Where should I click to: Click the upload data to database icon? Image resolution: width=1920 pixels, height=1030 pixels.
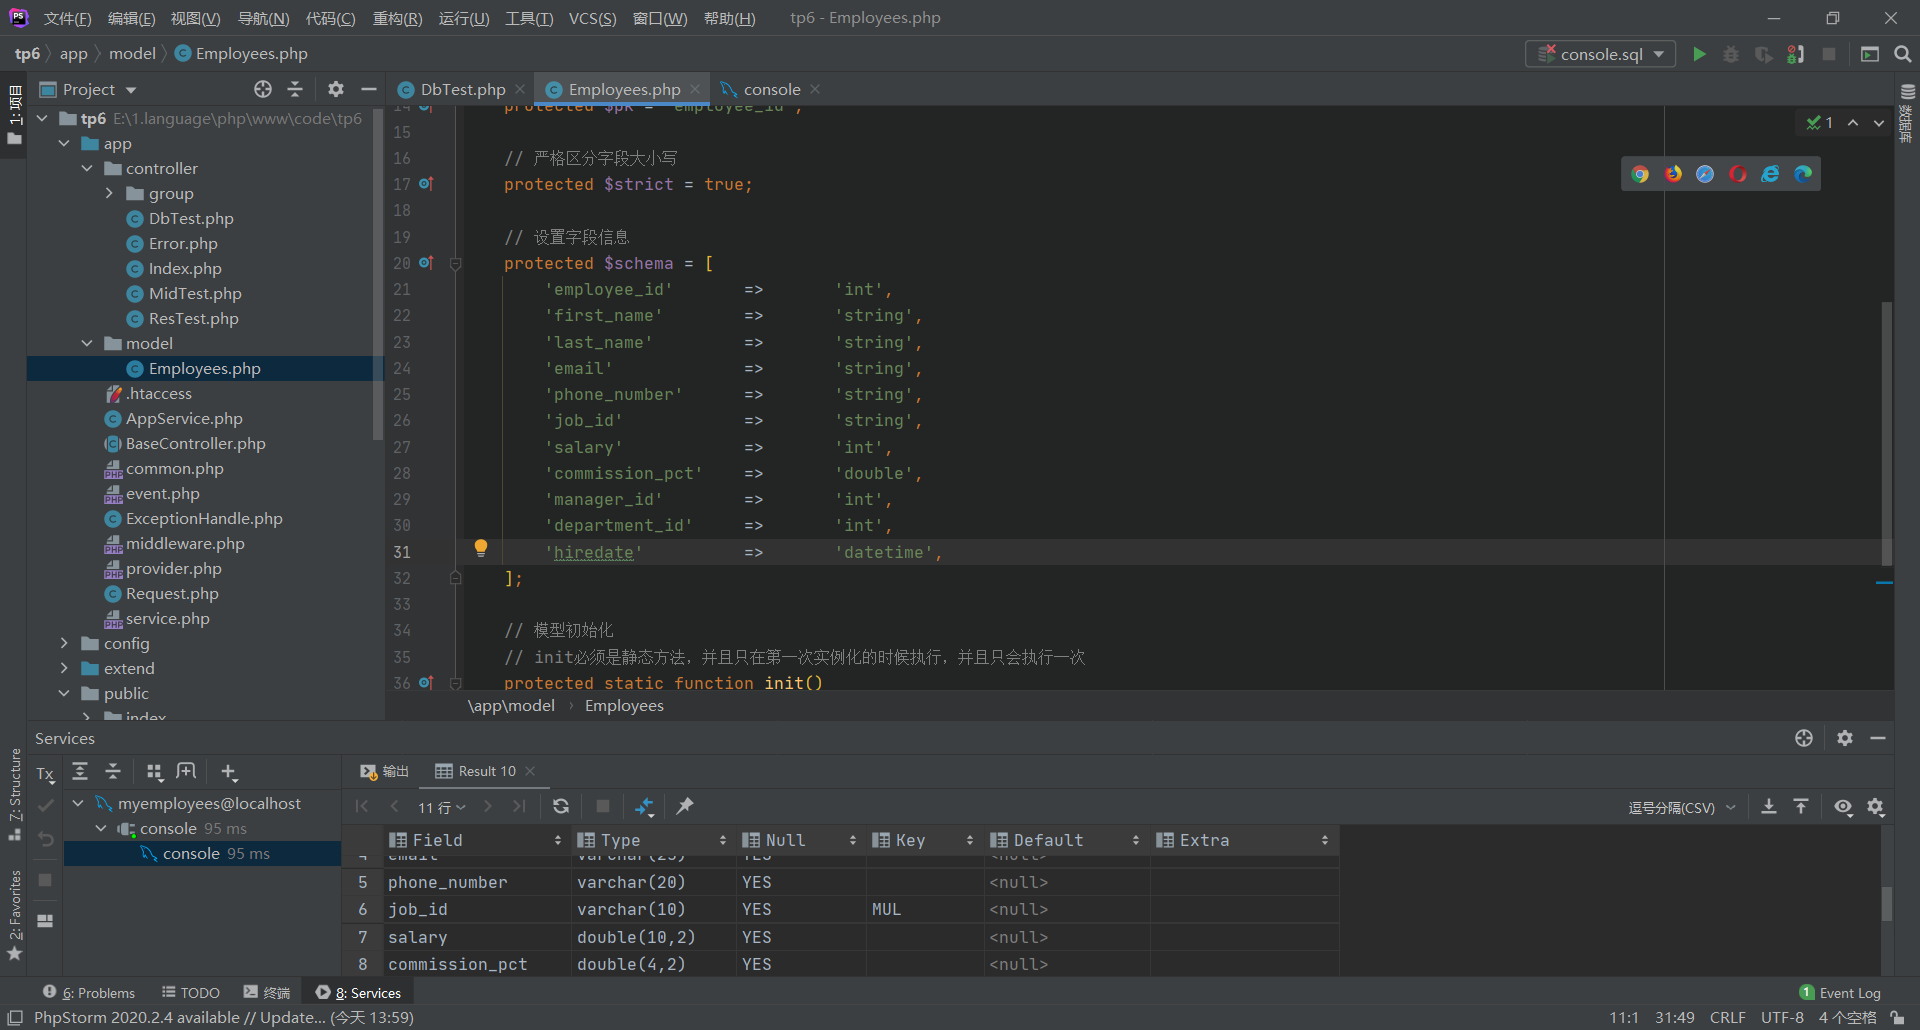pyautogui.click(x=1801, y=806)
